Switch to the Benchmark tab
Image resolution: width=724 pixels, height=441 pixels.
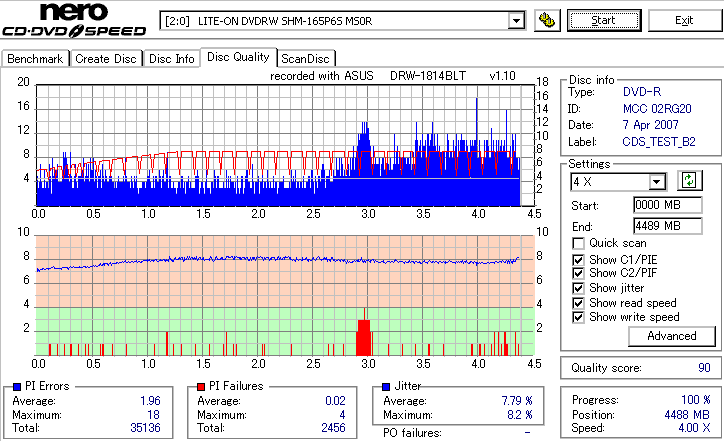tap(35, 59)
